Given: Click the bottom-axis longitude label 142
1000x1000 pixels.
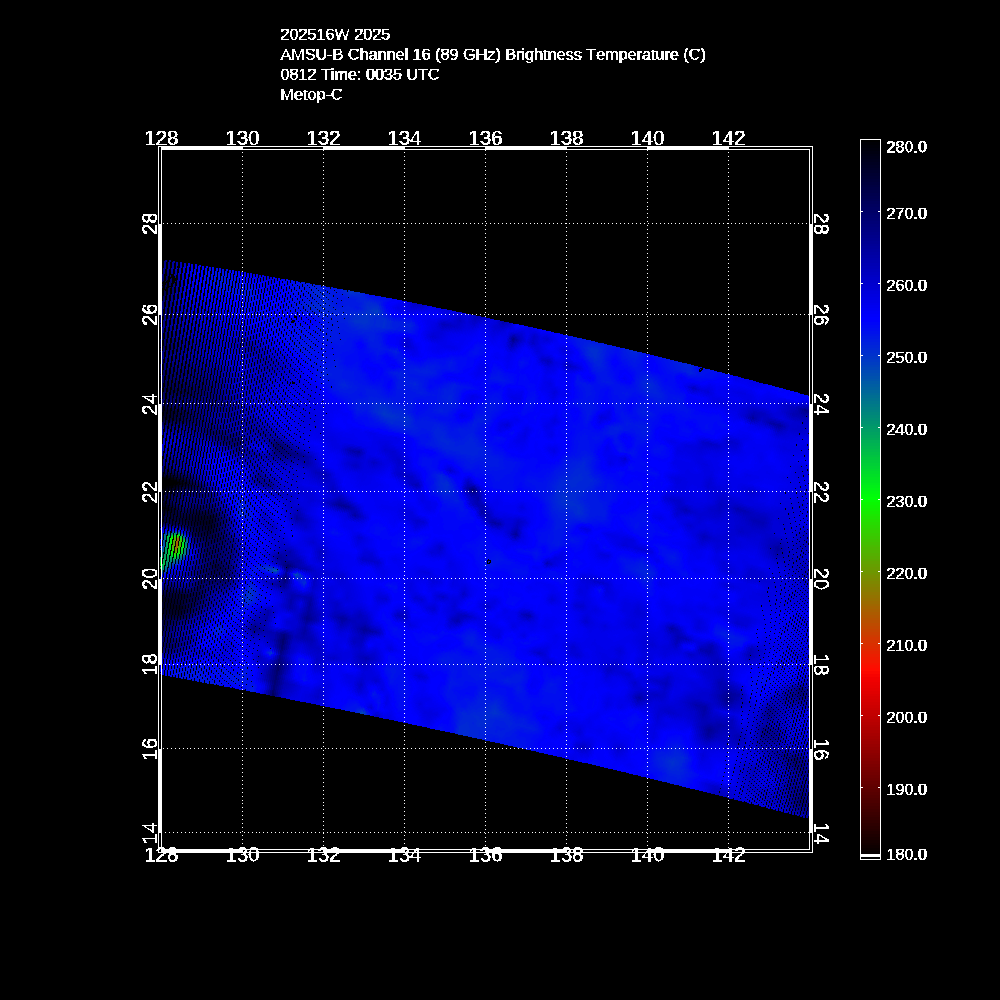Looking at the screenshot, I should [728, 856].
